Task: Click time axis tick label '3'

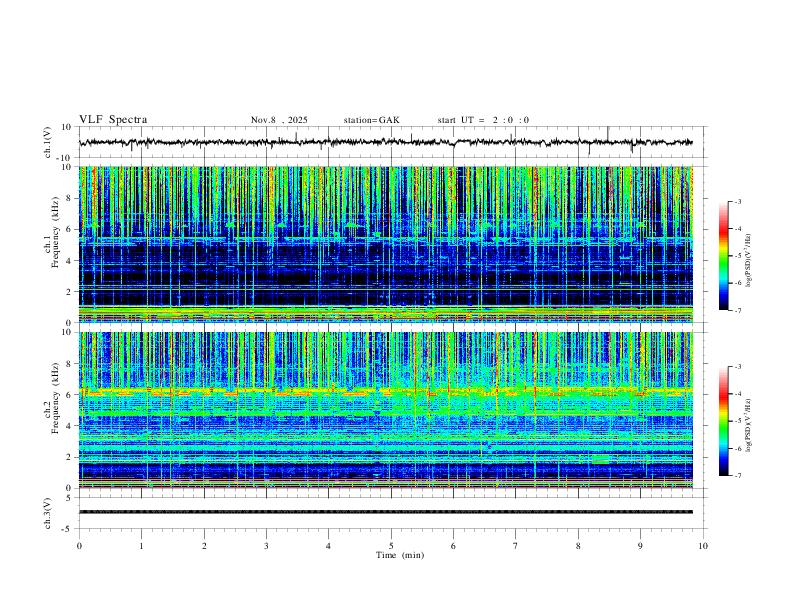Action: tap(266, 546)
